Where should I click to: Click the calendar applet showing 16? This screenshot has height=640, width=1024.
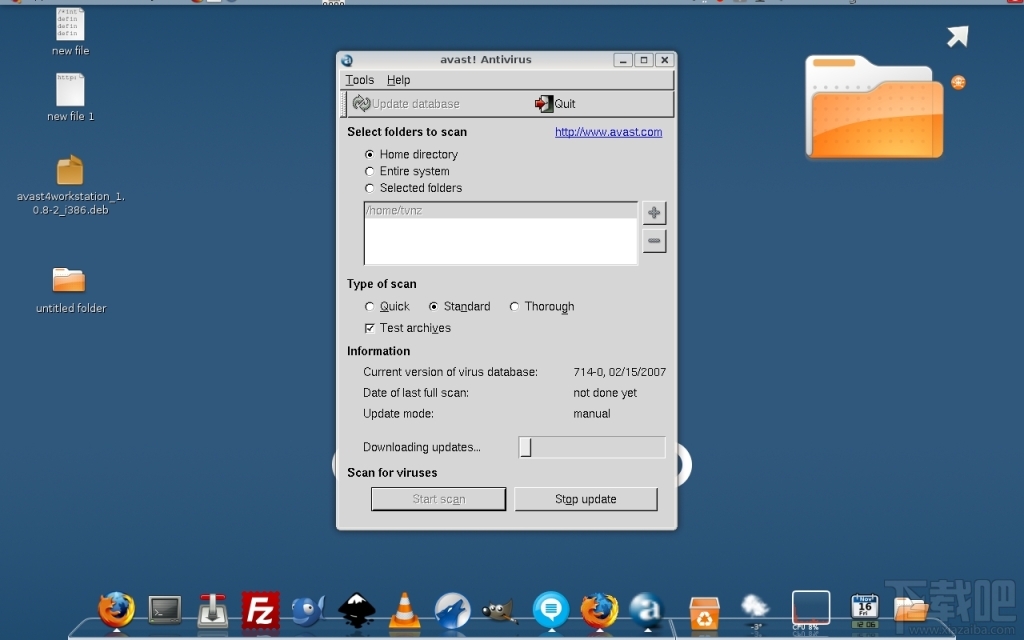(865, 610)
